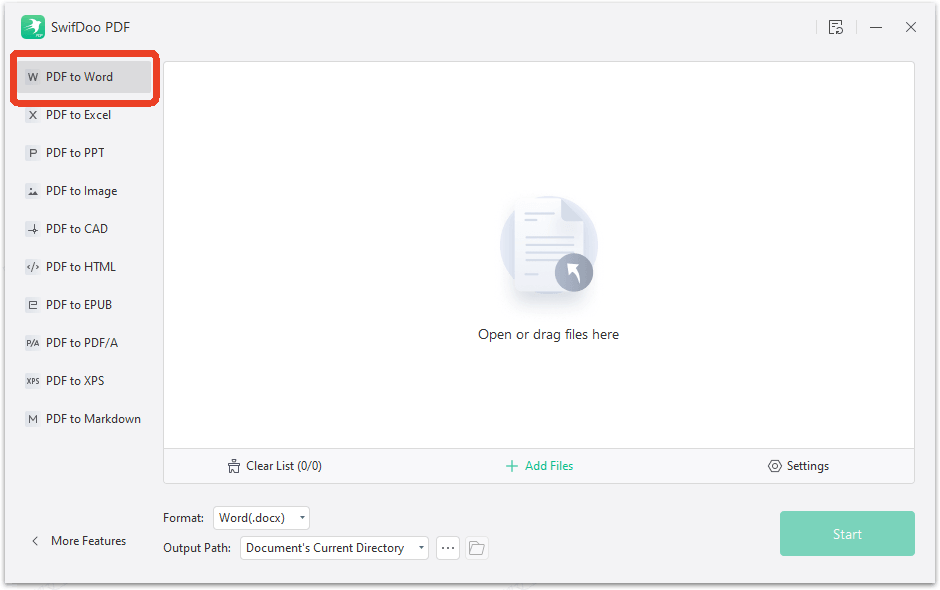Viewport: 940px width, 590px height.
Task: Click the book icon beside PDF to EPUB
Action: 33,305
